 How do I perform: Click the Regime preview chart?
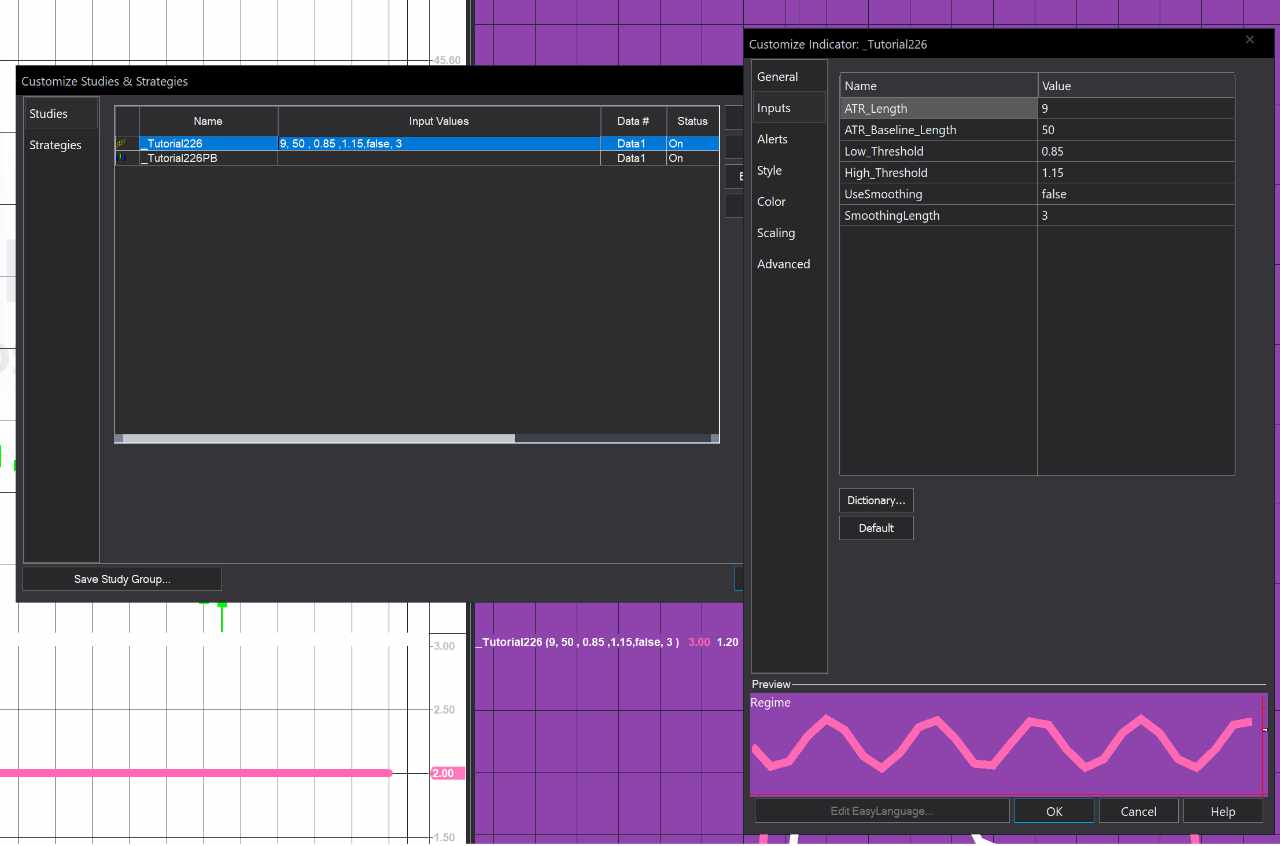(x=1008, y=744)
